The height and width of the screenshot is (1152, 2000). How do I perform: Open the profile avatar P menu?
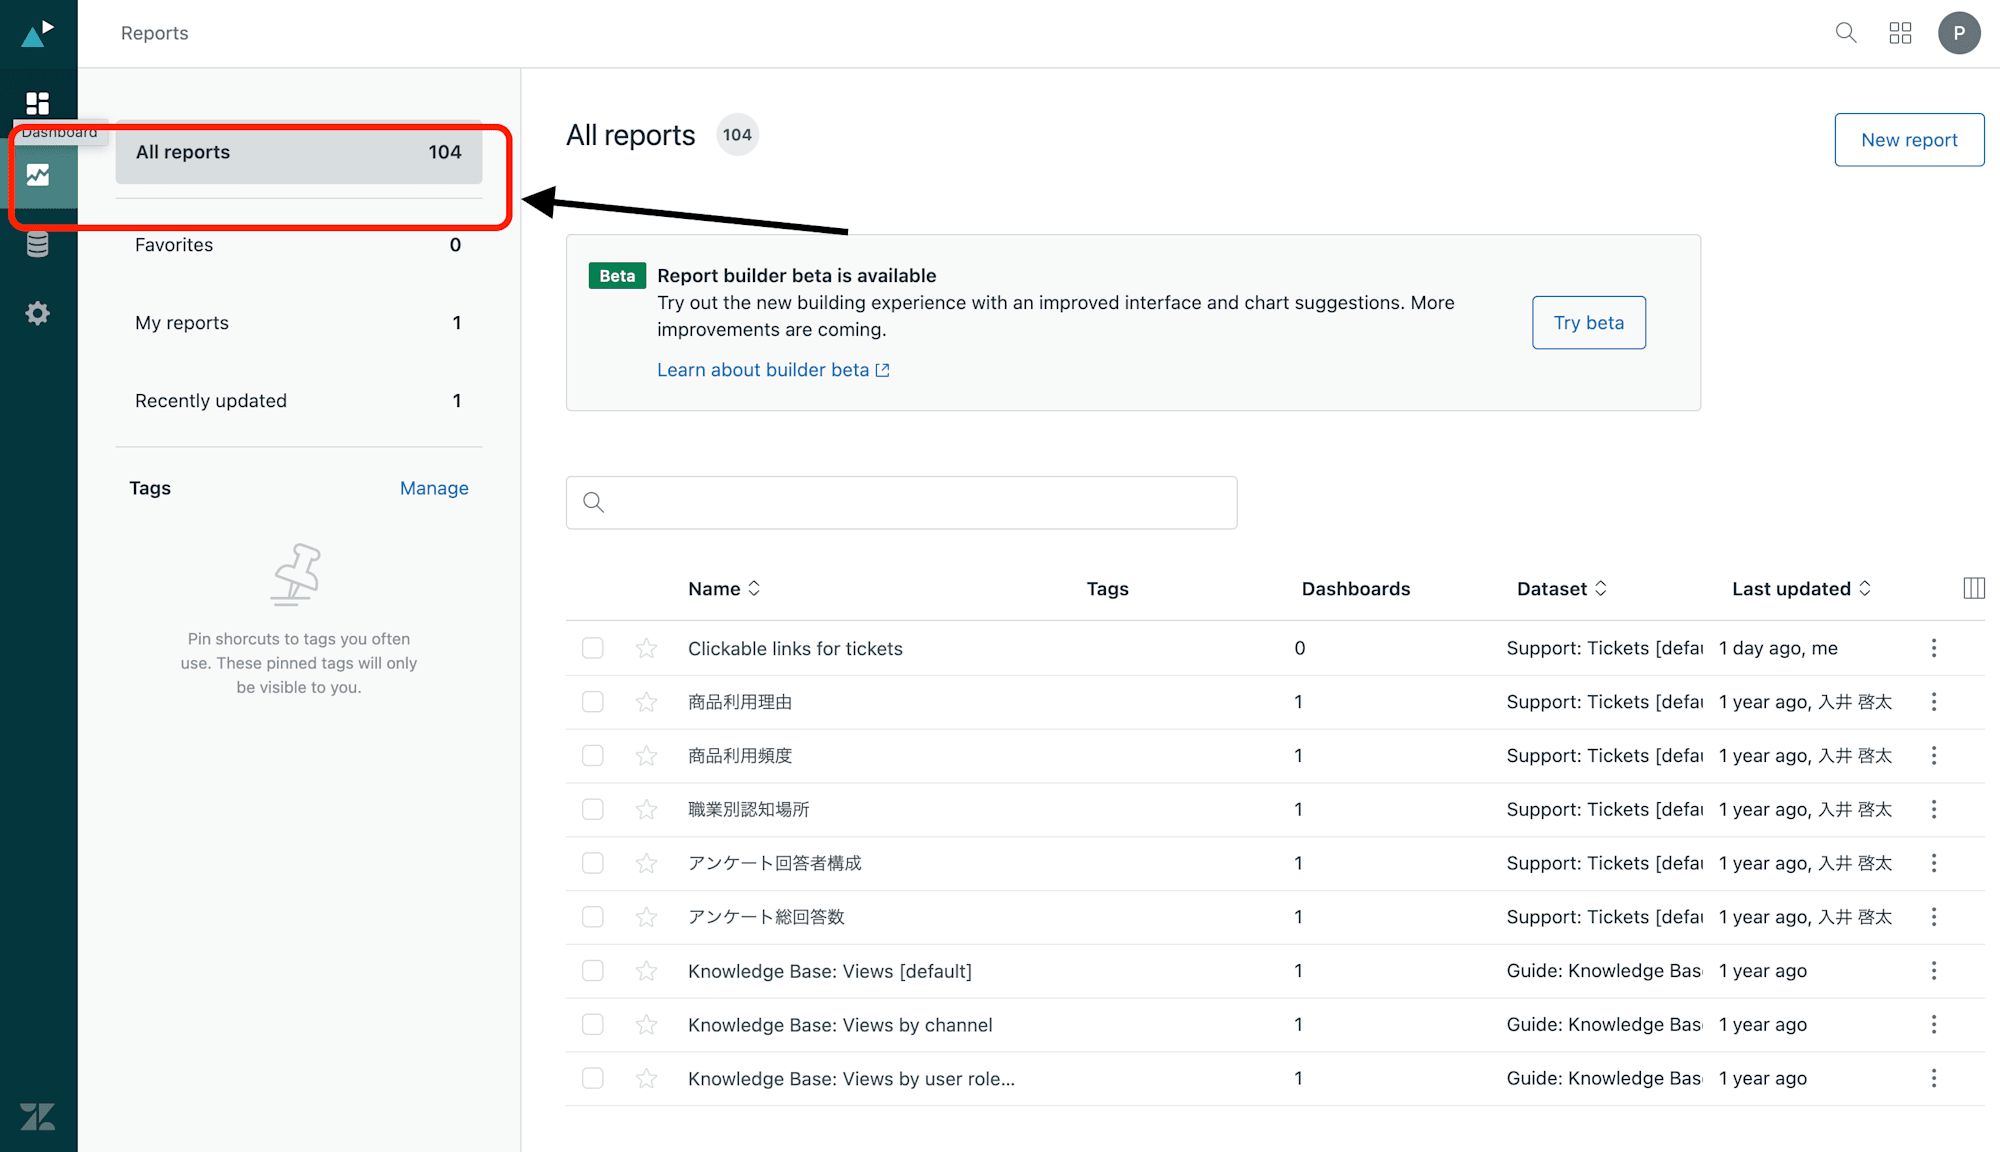(1959, 33)
